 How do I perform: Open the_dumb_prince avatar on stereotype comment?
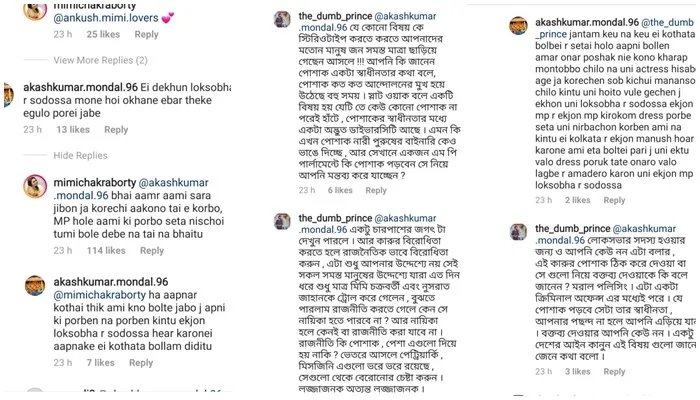282,19
